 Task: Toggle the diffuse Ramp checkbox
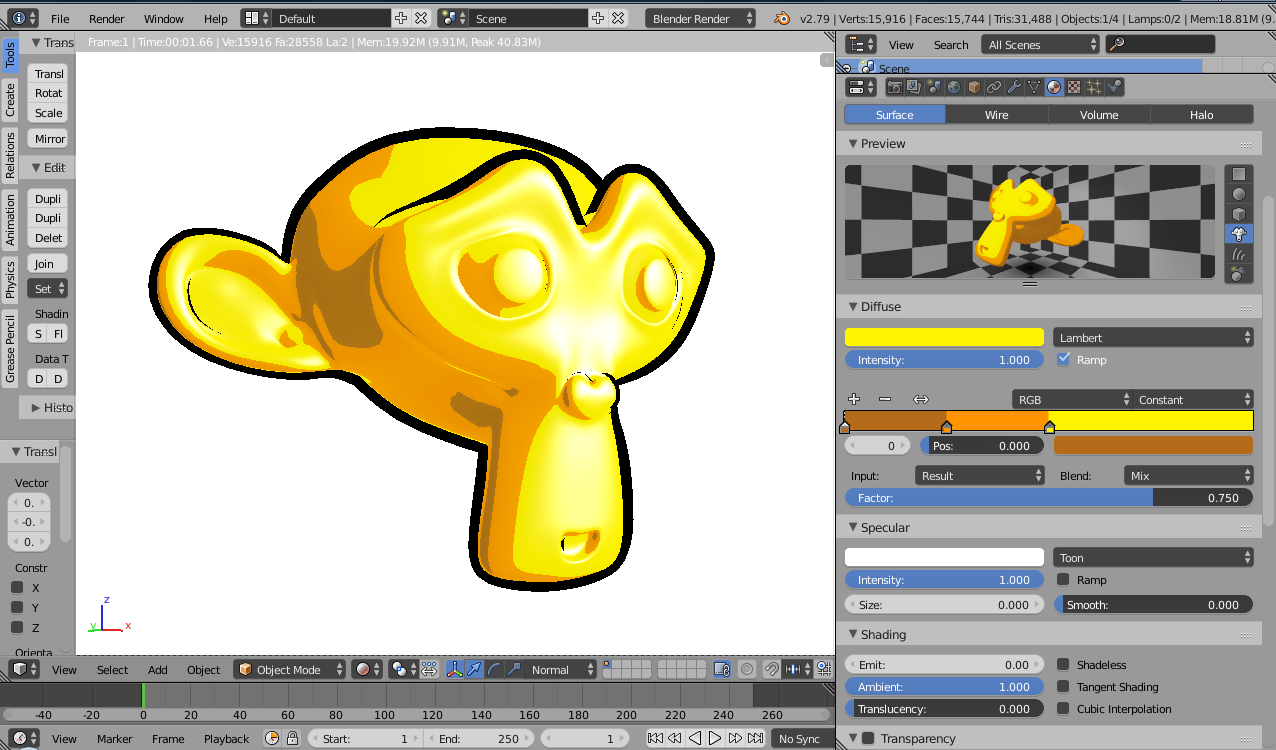pyautogui.click(x=1064, y=359)
